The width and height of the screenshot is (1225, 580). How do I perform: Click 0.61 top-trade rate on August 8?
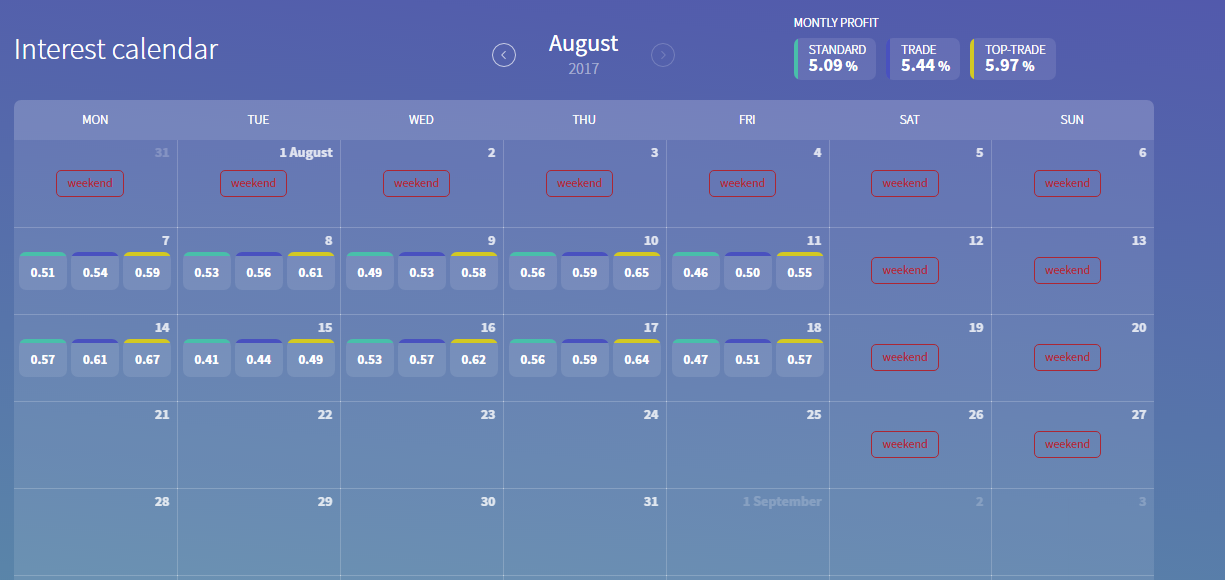[310, 272]
